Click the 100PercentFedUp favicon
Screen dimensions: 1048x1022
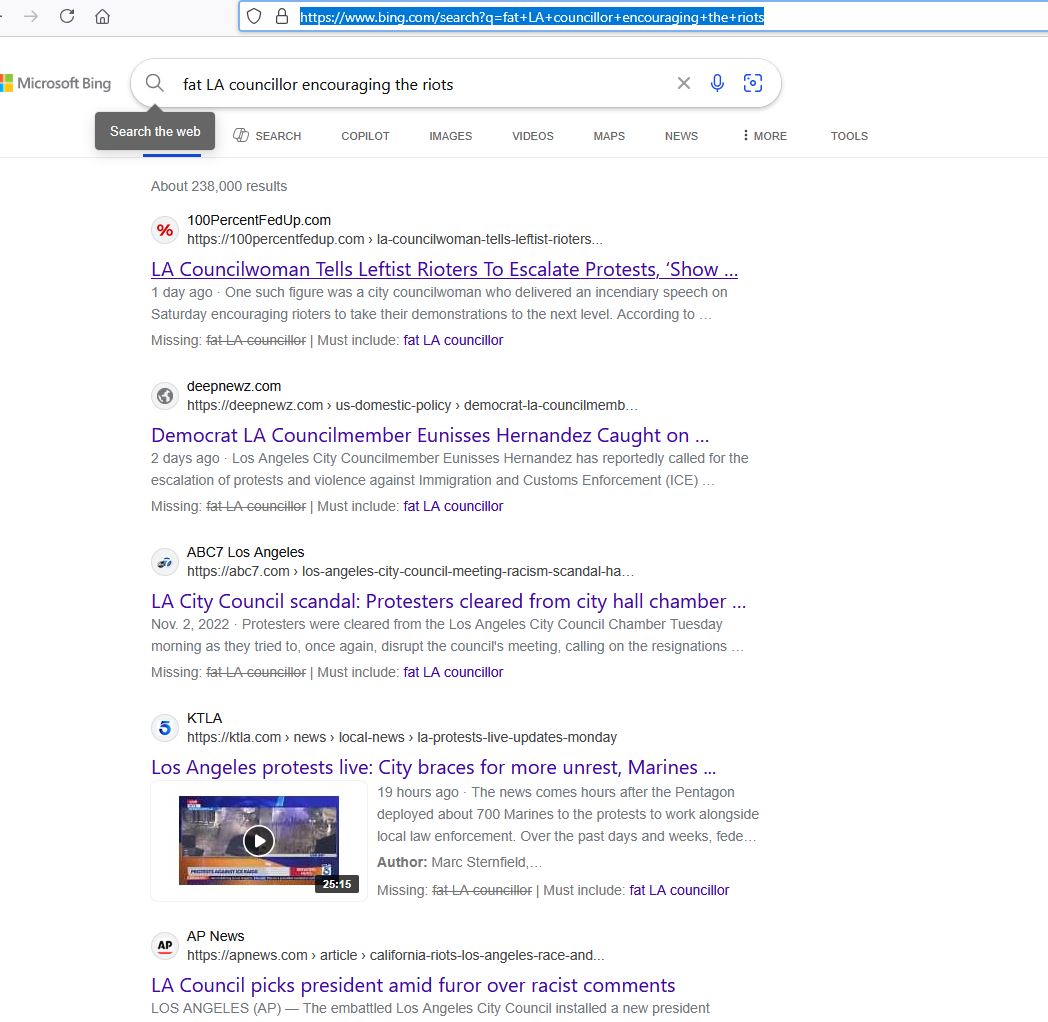pyautogui.click(x=164, y=230)
